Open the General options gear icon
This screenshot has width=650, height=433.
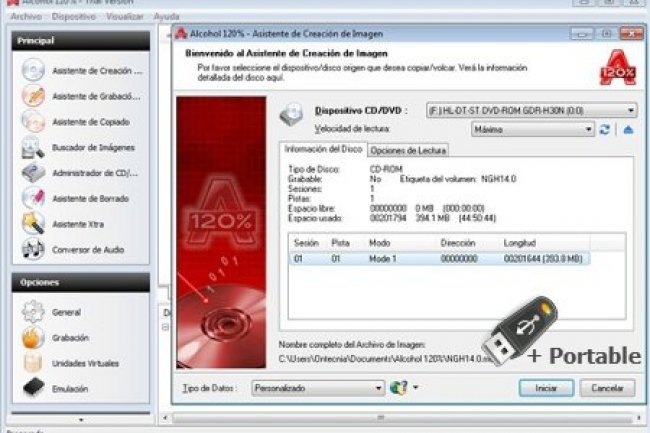click(33, 312)
